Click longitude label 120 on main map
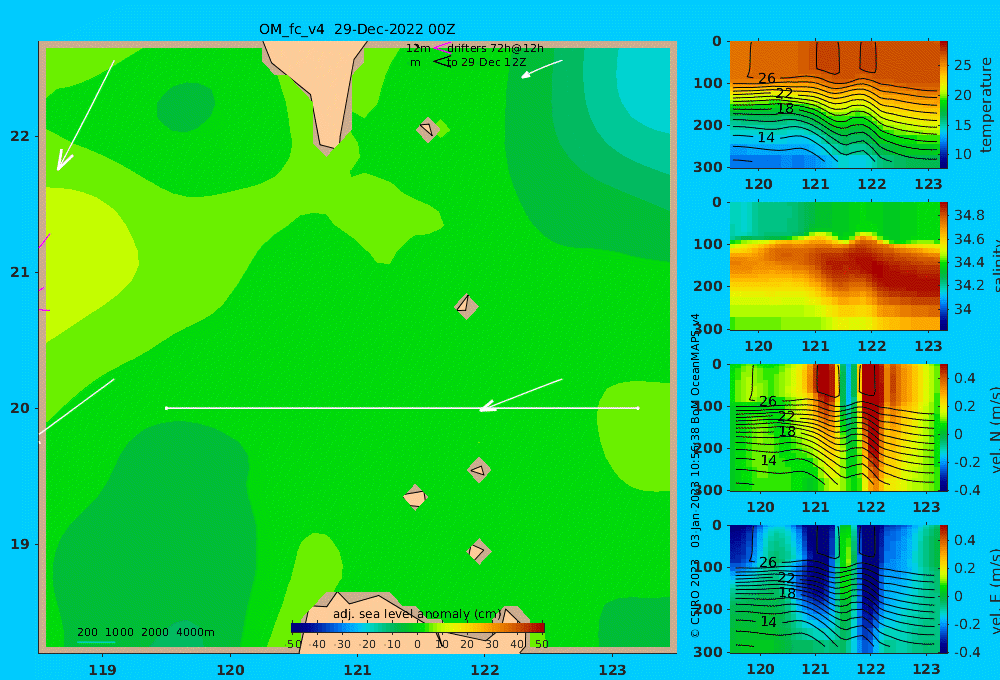Image resolution: width=1000 pixels, height=680 pixels. (230, 670)
